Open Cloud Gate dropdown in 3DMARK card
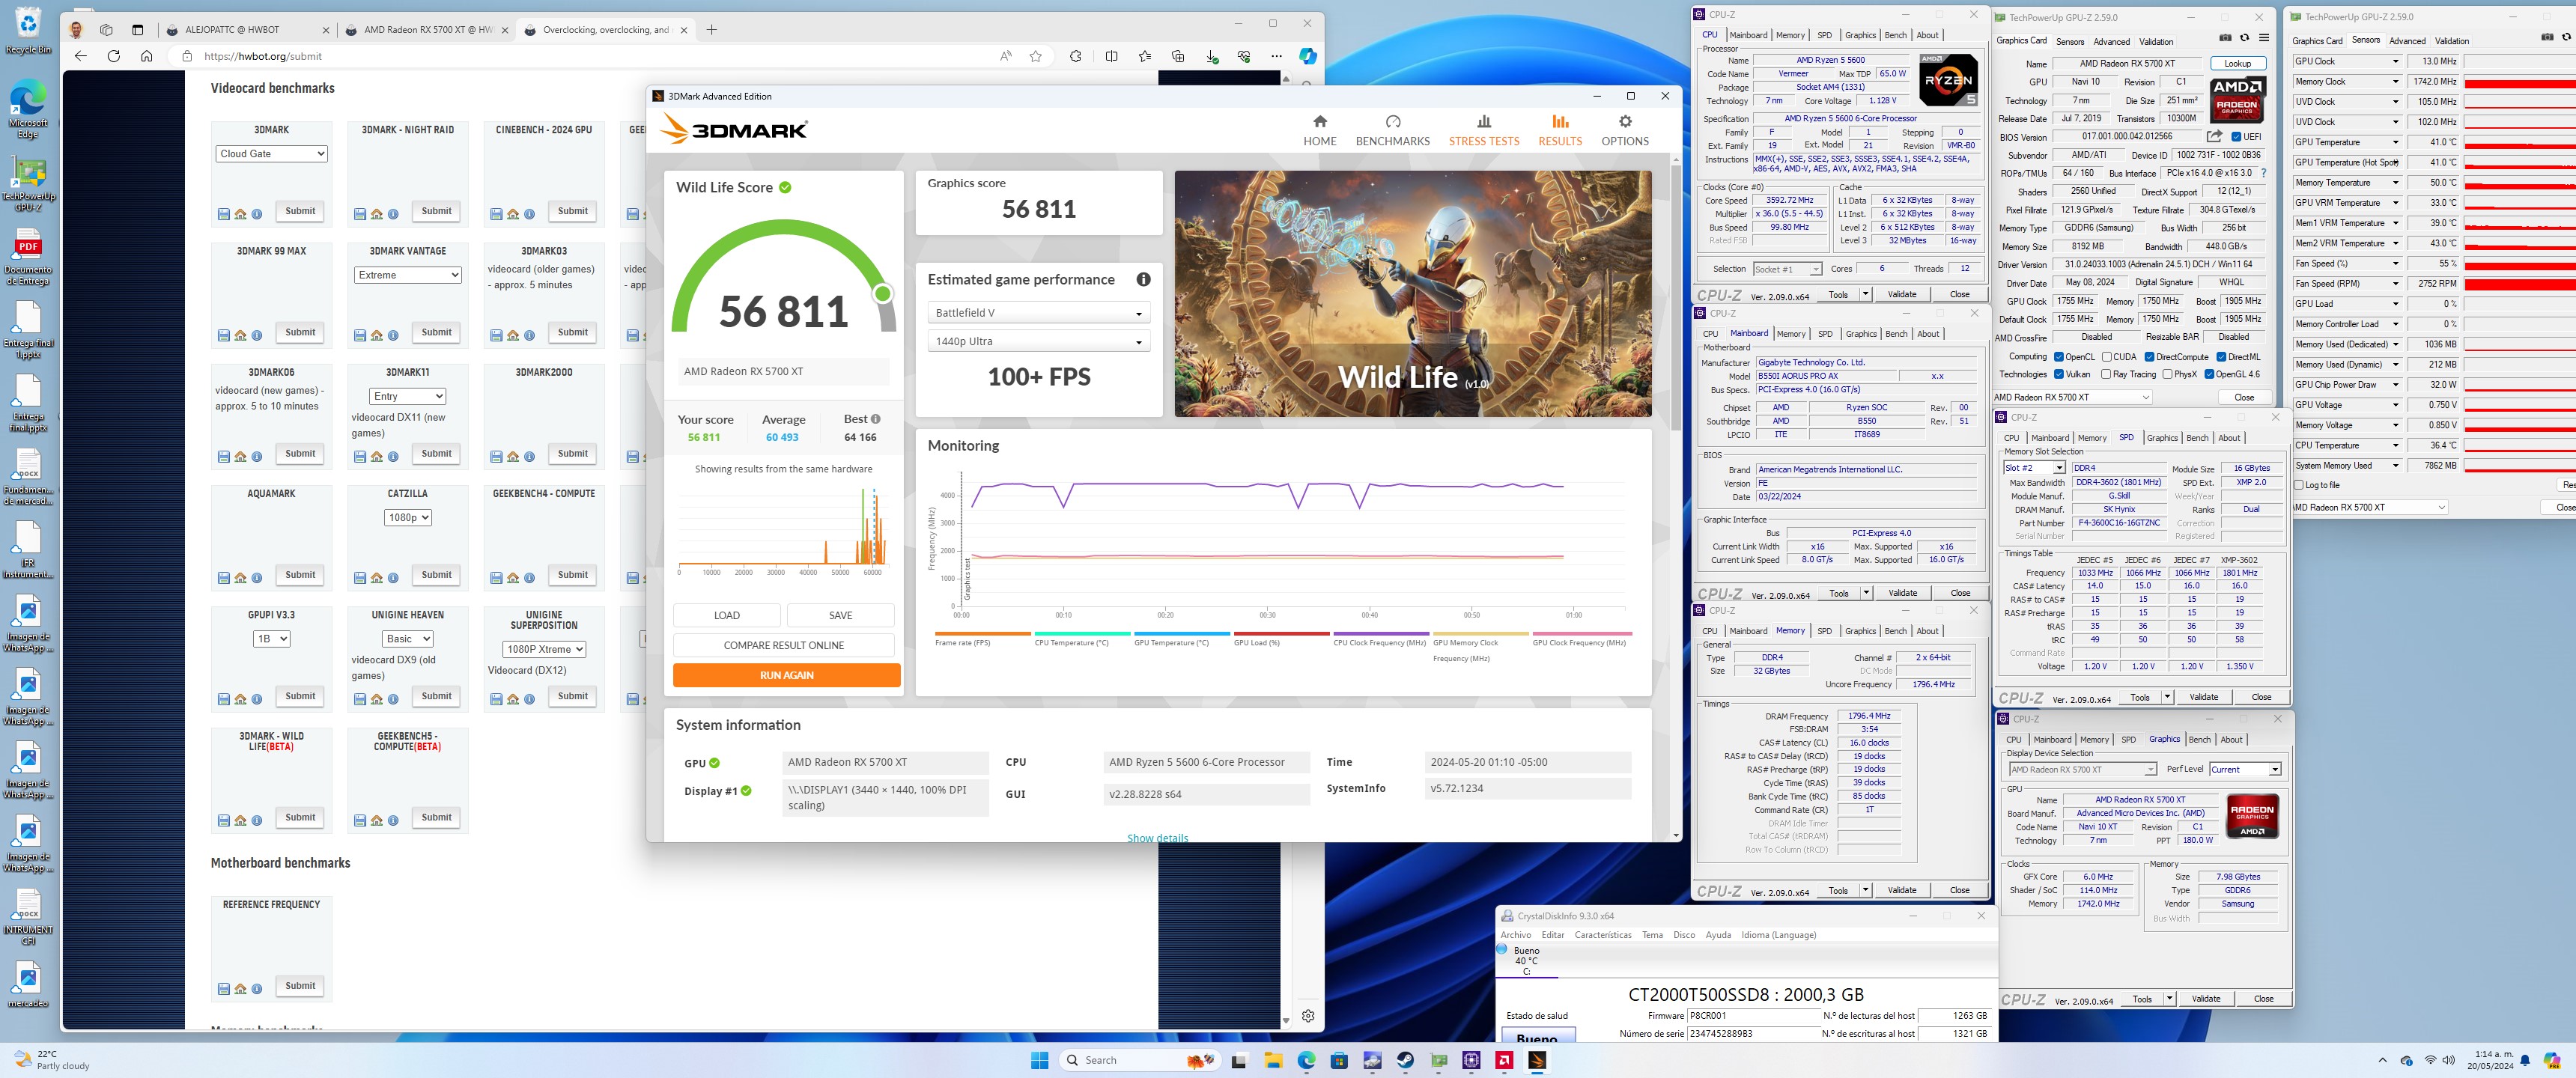The image size is (2576, 1078). click(x=271, y=154)
